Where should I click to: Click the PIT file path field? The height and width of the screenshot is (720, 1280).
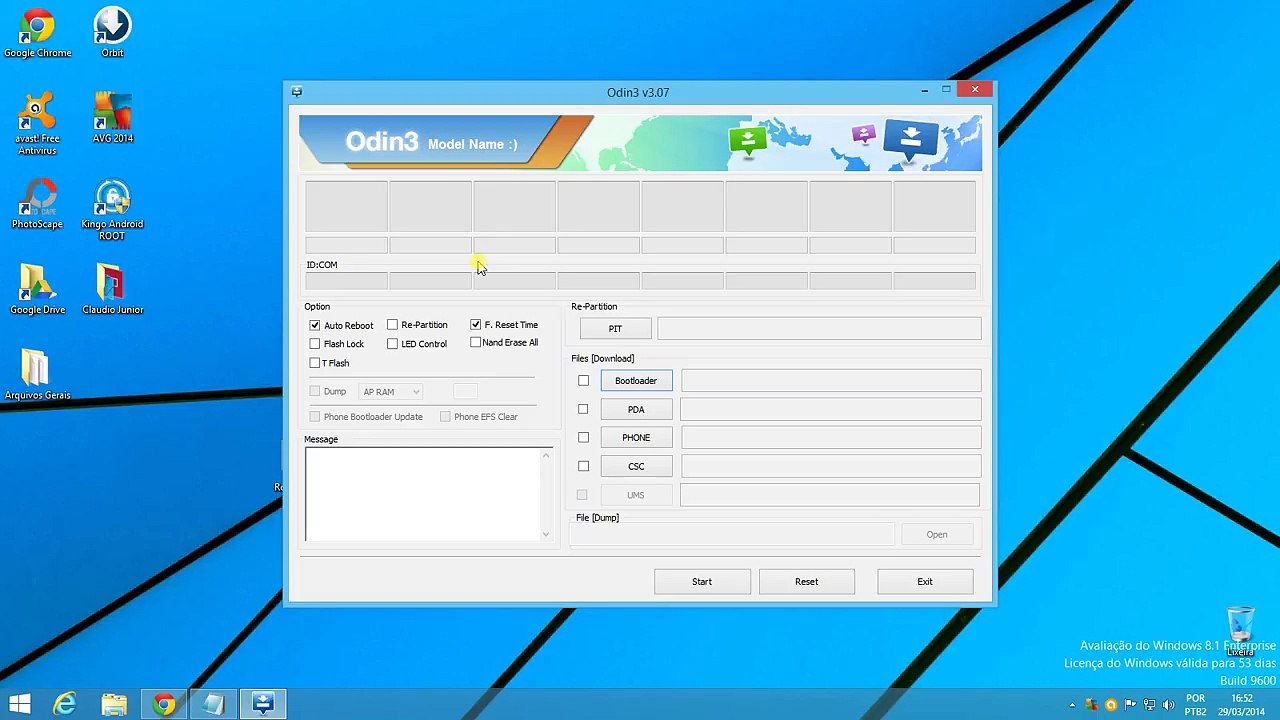tap(819, 328)
